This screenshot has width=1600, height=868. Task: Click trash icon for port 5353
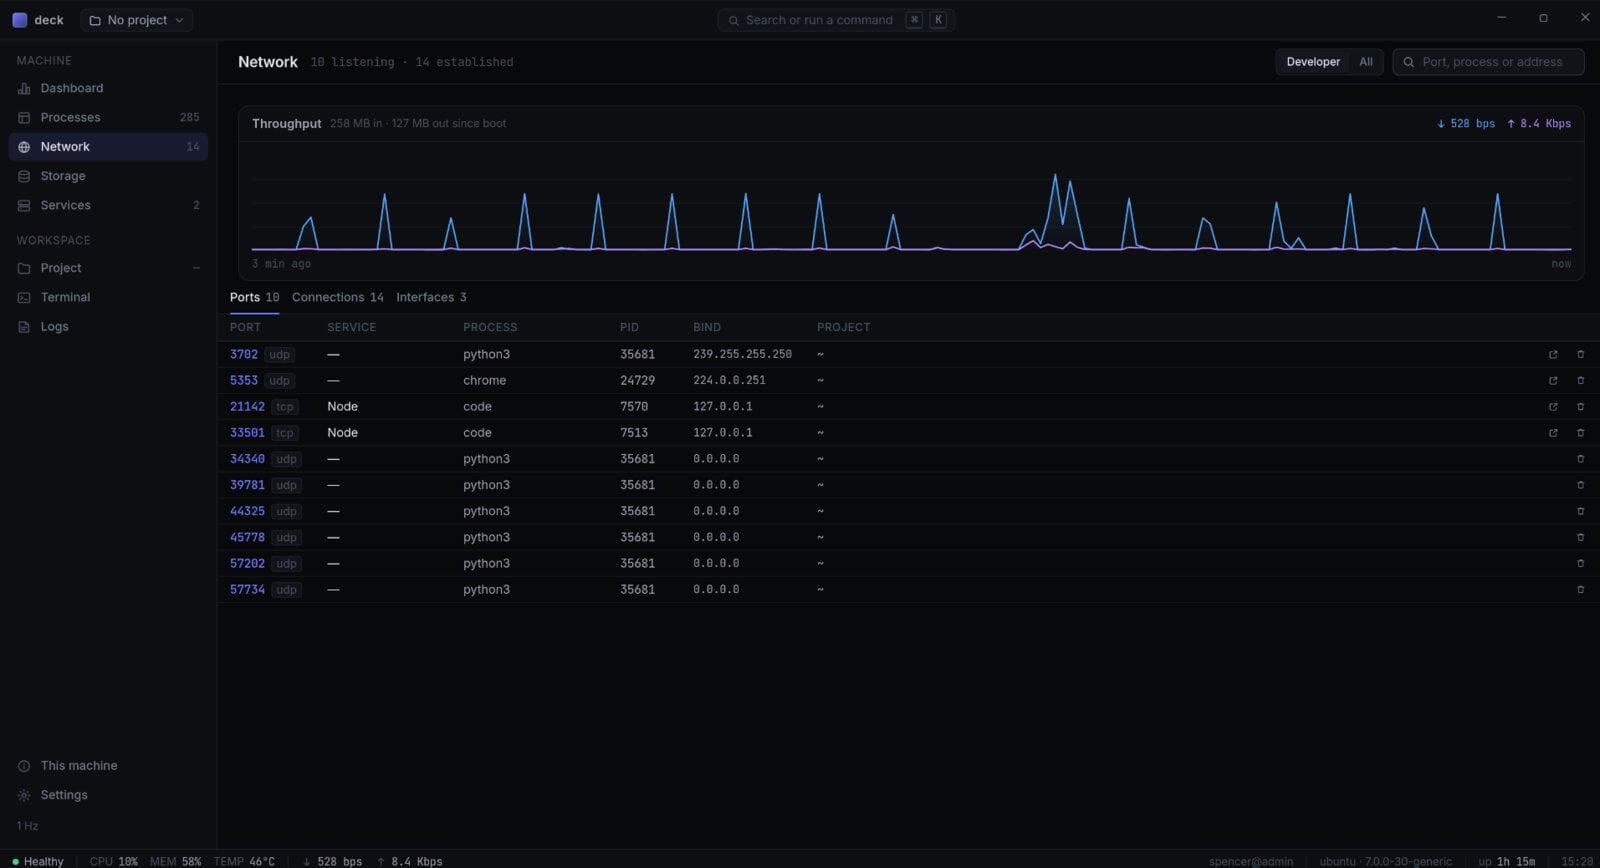[1581, 380]
